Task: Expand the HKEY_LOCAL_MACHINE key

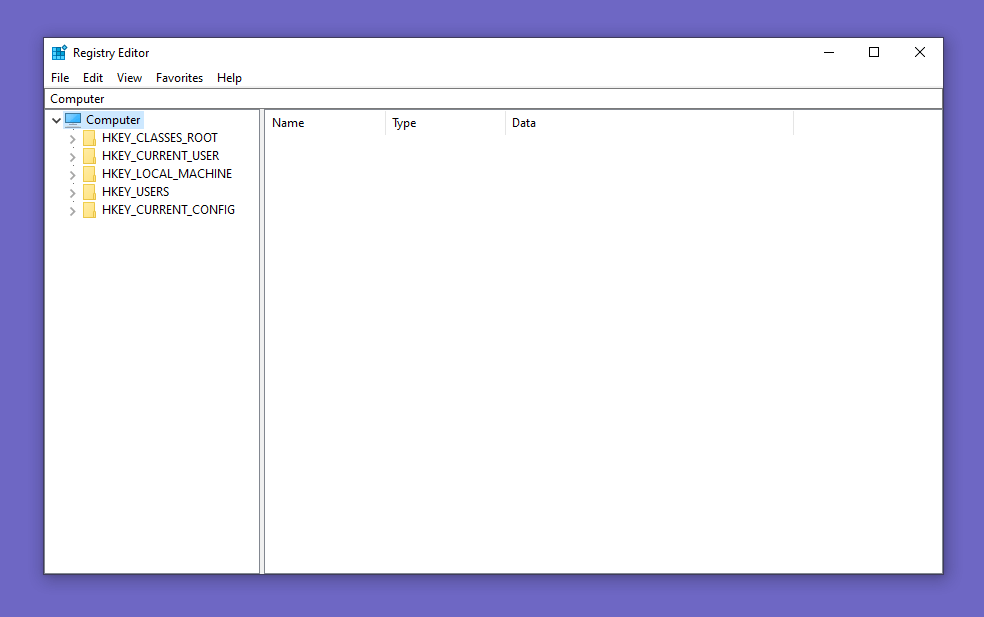Action: [x=72, y=174]
